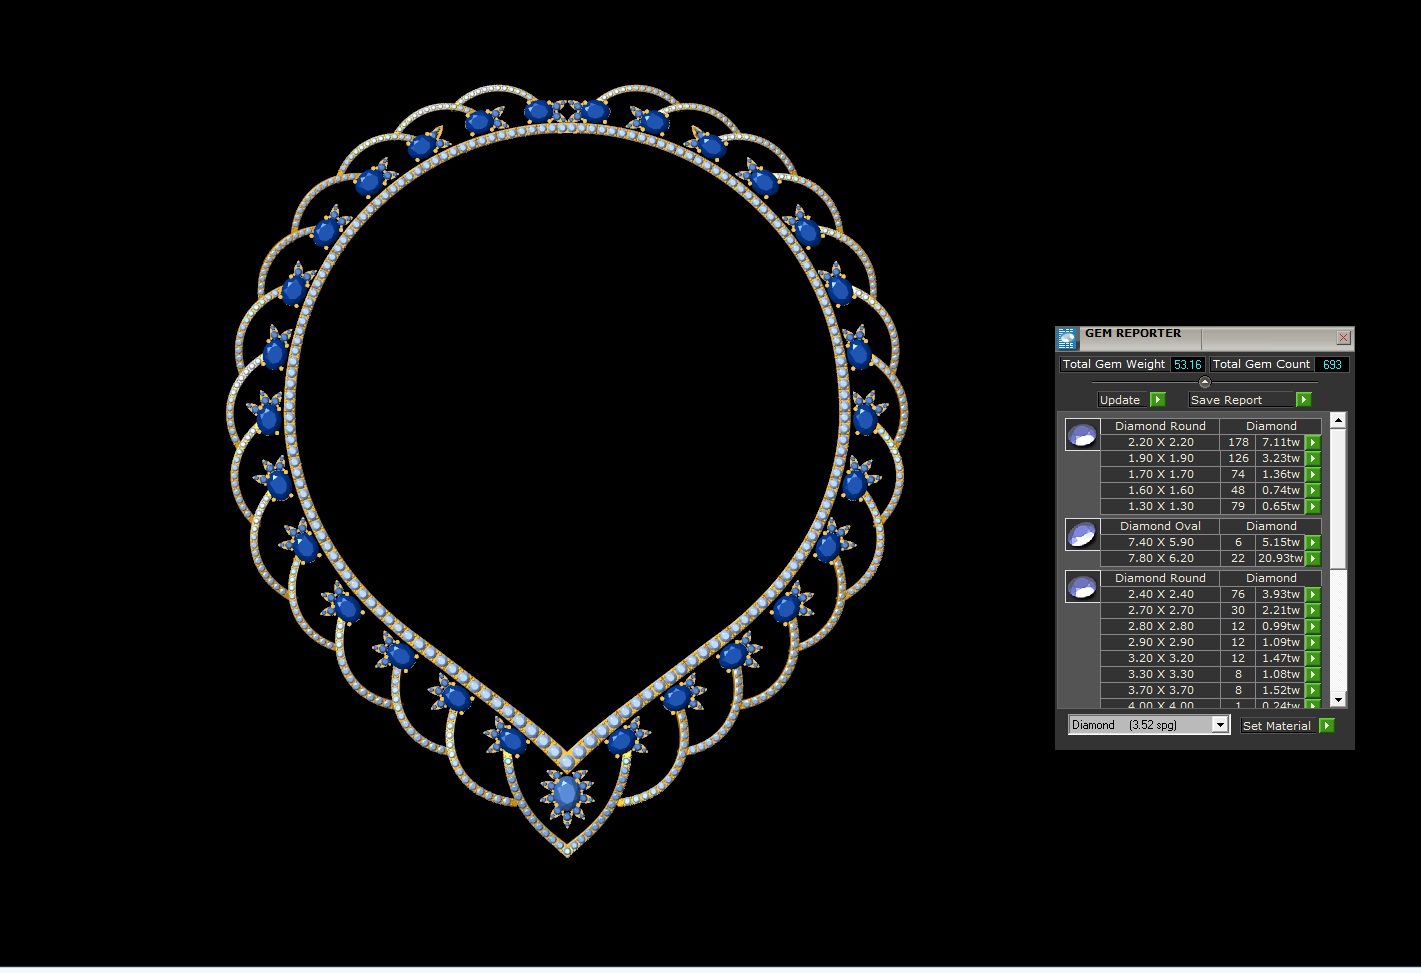Click the gem count cell showing 22
The height and width of the screenshot is (973, 1421).
pyautogui.click(x=1238, y=558)
